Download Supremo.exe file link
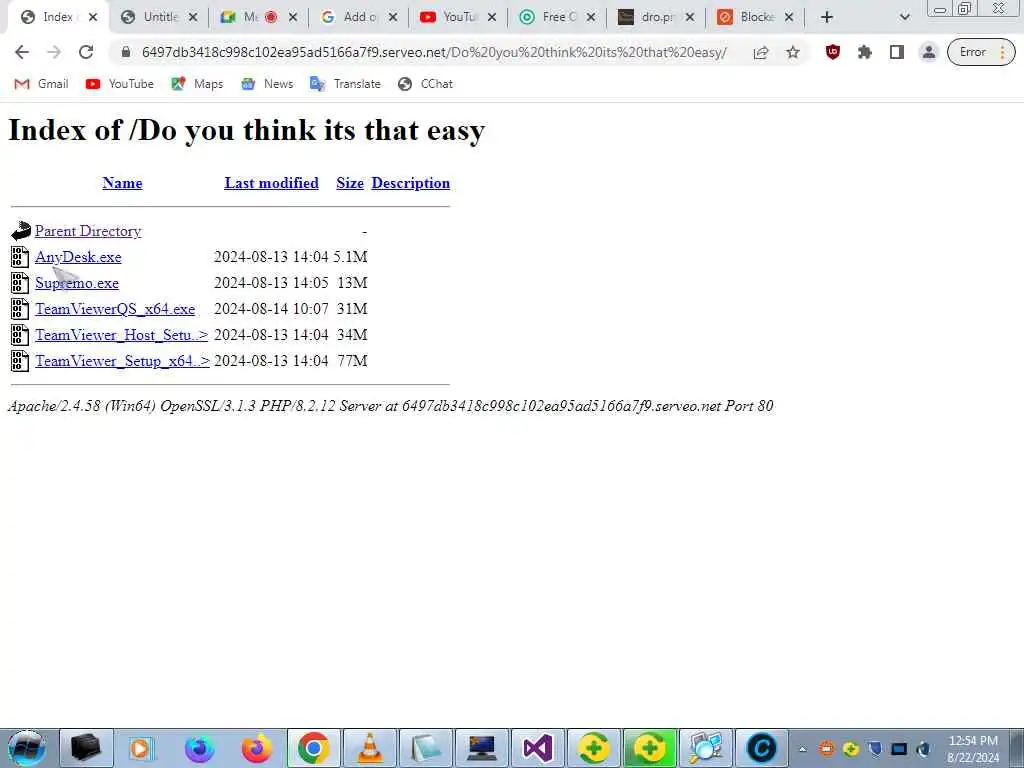Image resolution: width=1024 pixels, height=768 pixels. pos(77,283)
